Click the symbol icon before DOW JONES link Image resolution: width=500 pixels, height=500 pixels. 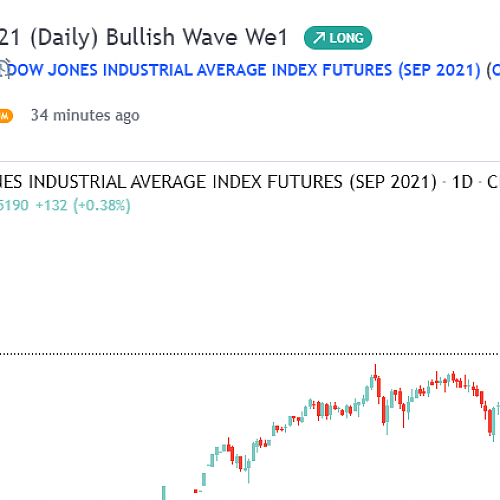tap(5, 69)
